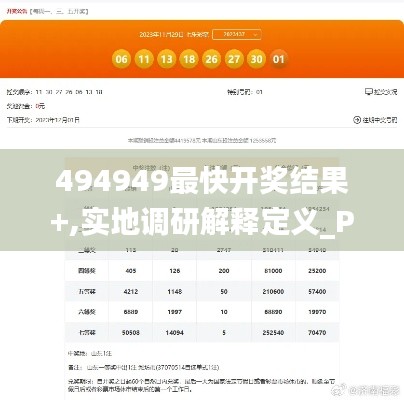The width and height of the screenshot is (404, 400).
Task: Select the yellow lottery ball 18
Action: [189, 59]
